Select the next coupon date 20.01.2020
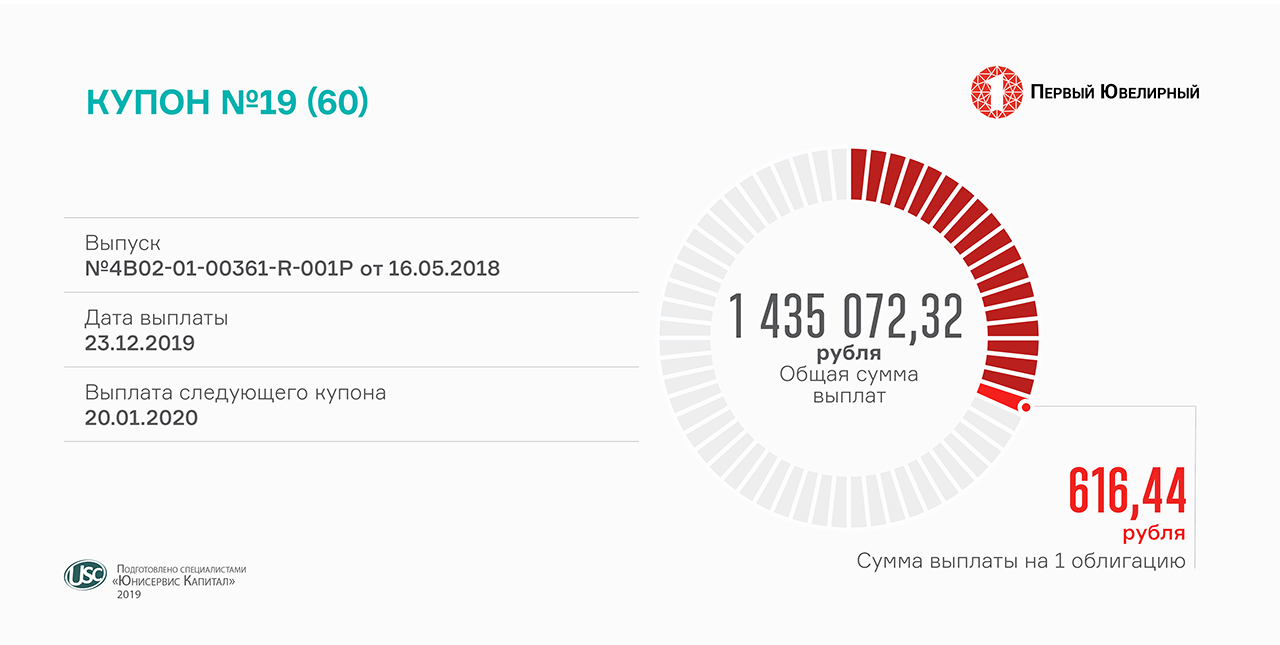 point(141,418)
